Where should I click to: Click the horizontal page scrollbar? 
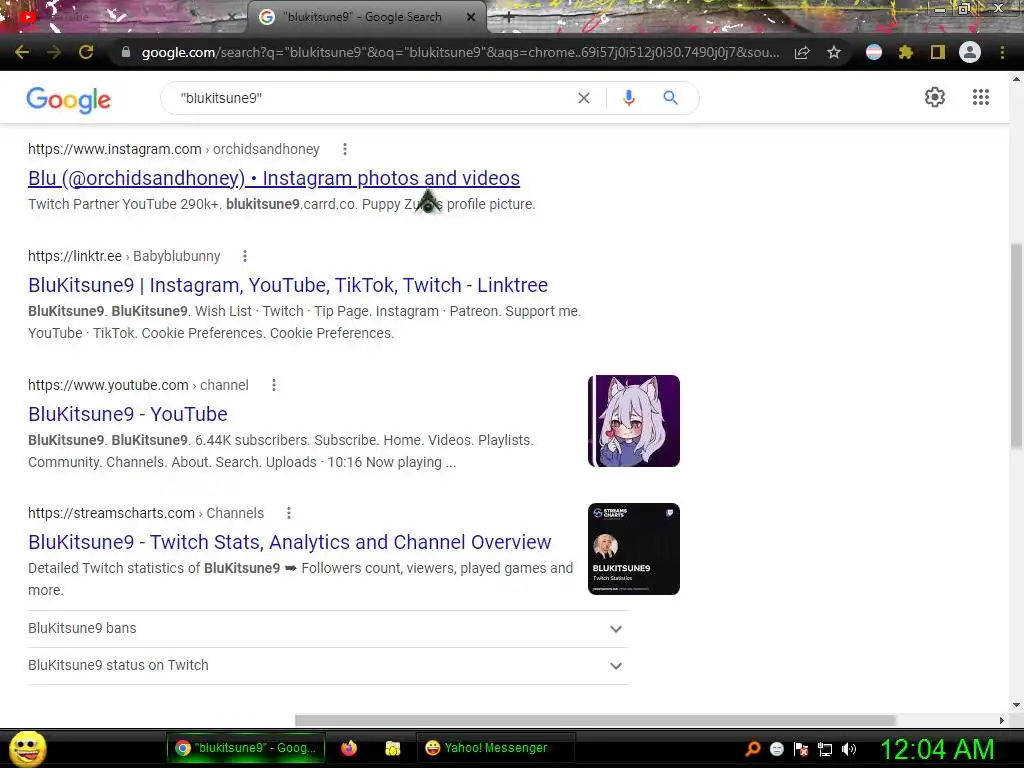click(595, 720)
